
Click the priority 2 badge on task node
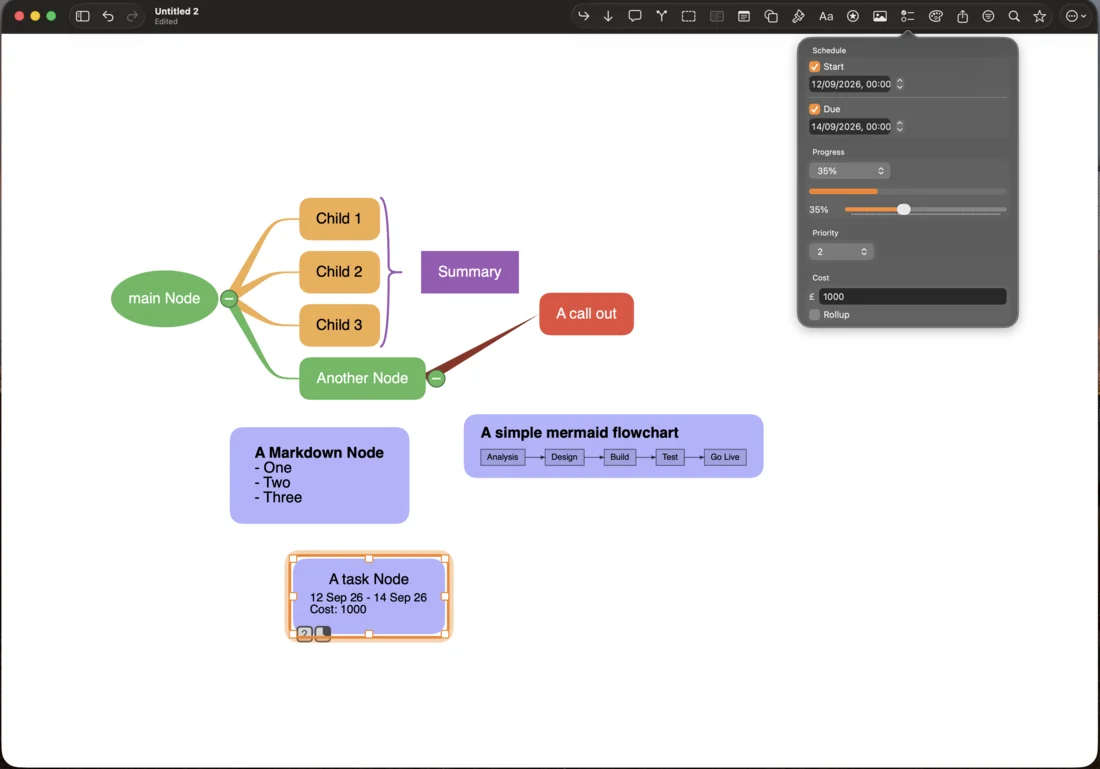click(x=304, y=634)
